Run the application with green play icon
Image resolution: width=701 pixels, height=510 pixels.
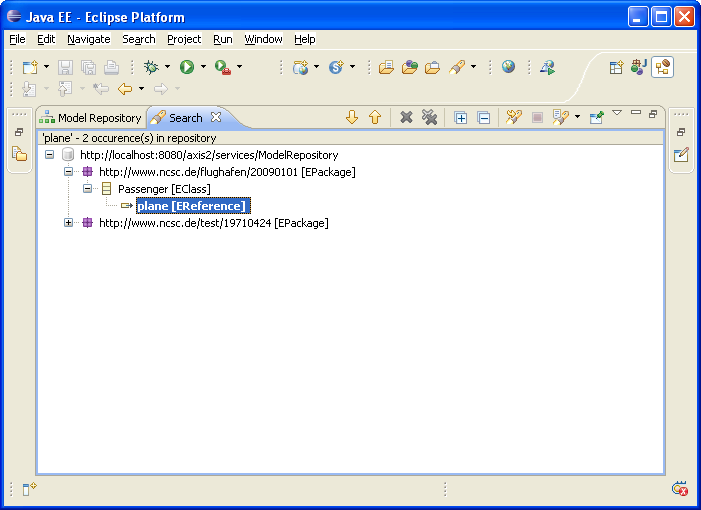[x=187, y=67]
